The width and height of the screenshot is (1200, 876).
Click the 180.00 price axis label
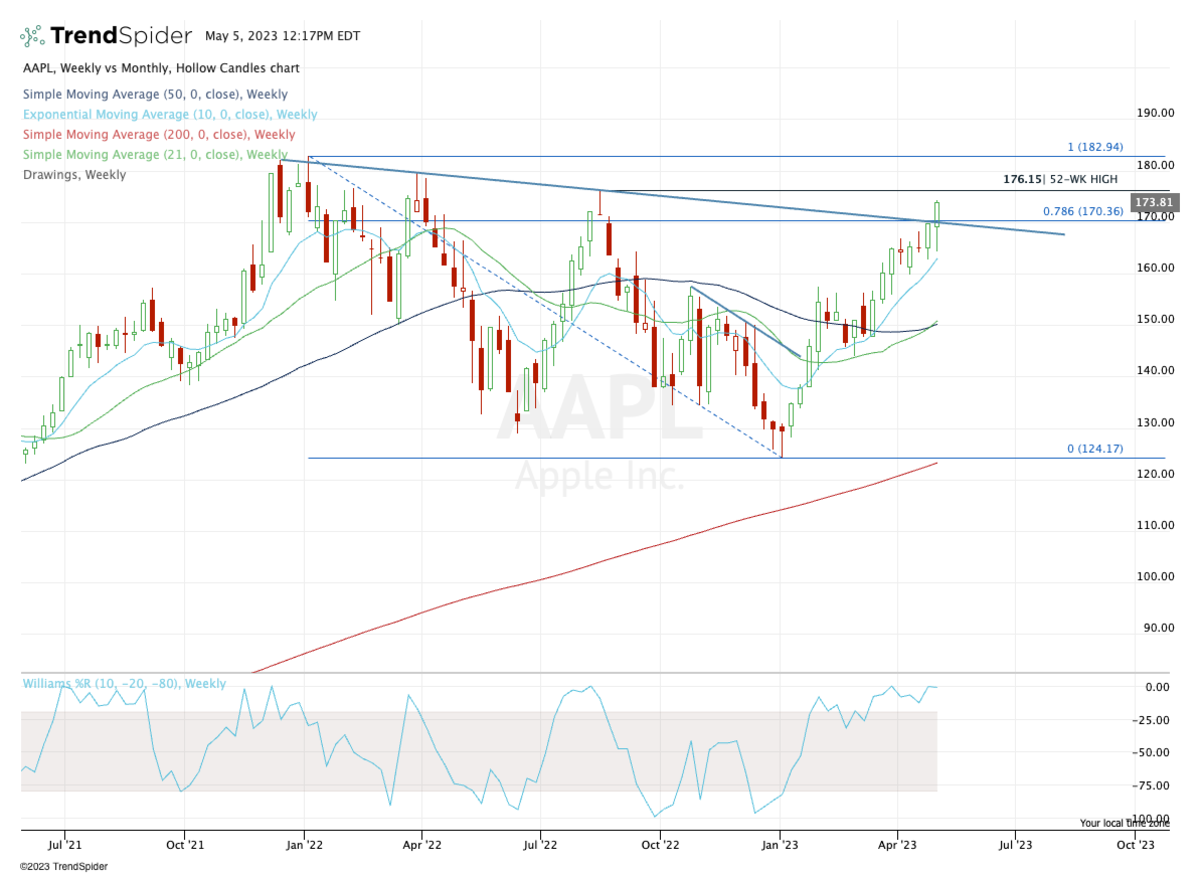pyautogui.click(x=1154, y=165)
